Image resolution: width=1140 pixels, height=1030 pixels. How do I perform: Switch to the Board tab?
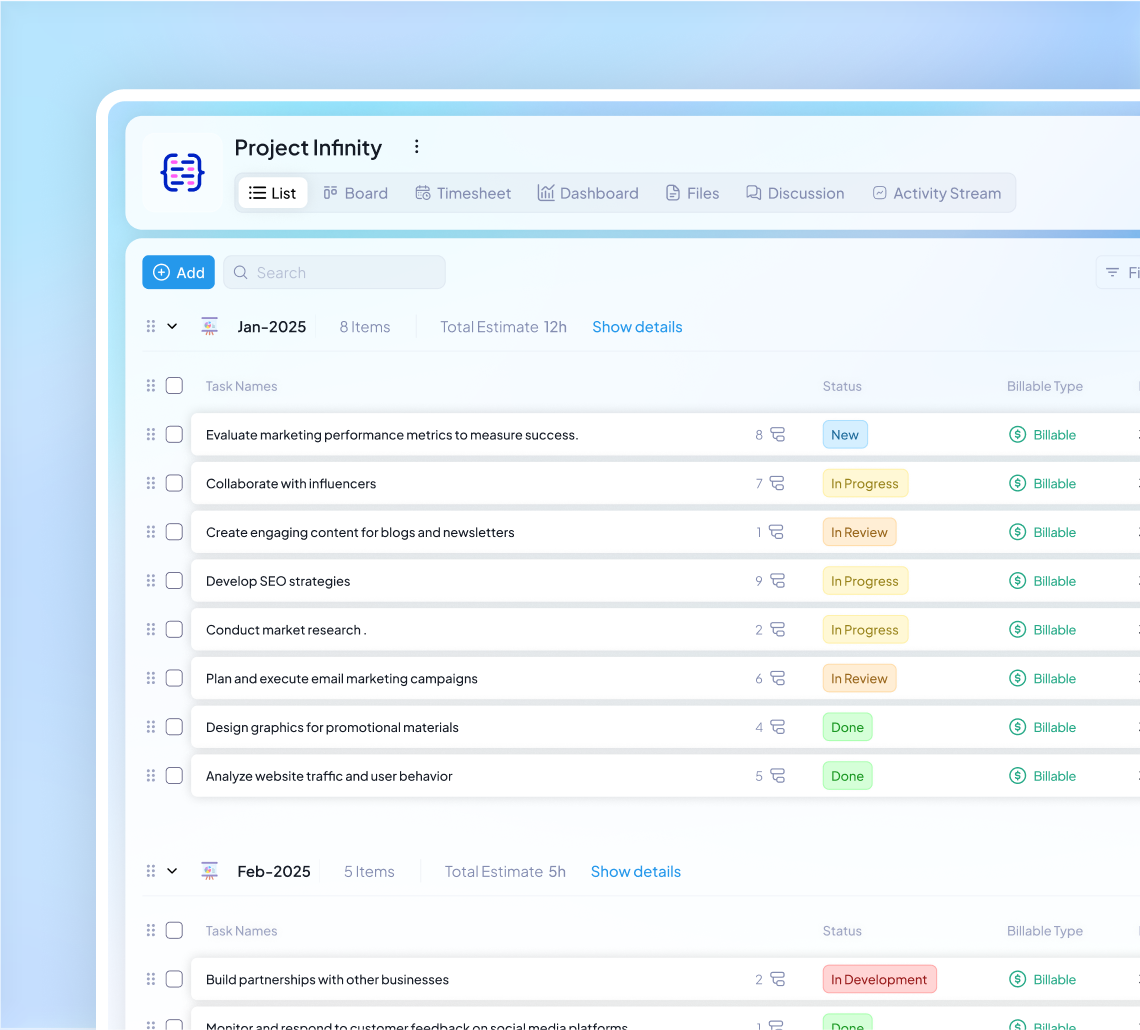click(355, 193)
